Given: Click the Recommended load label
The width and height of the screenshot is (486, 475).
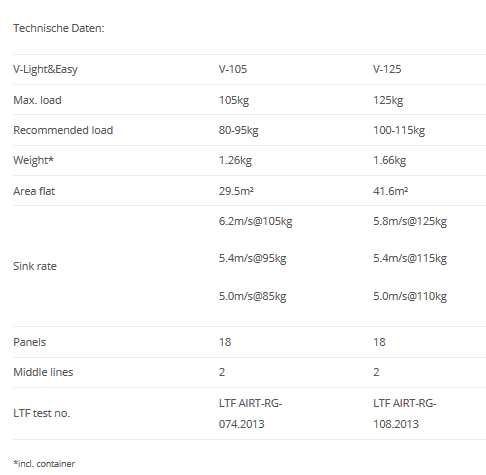Looking at the screenshot, I should coord(63,130).
